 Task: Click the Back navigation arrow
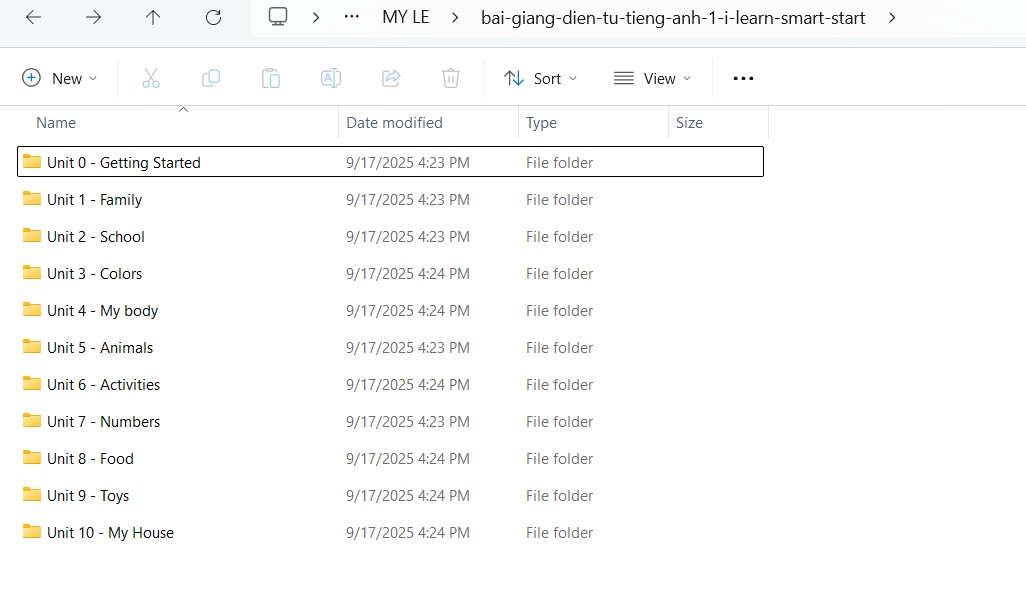coord(33,17)
